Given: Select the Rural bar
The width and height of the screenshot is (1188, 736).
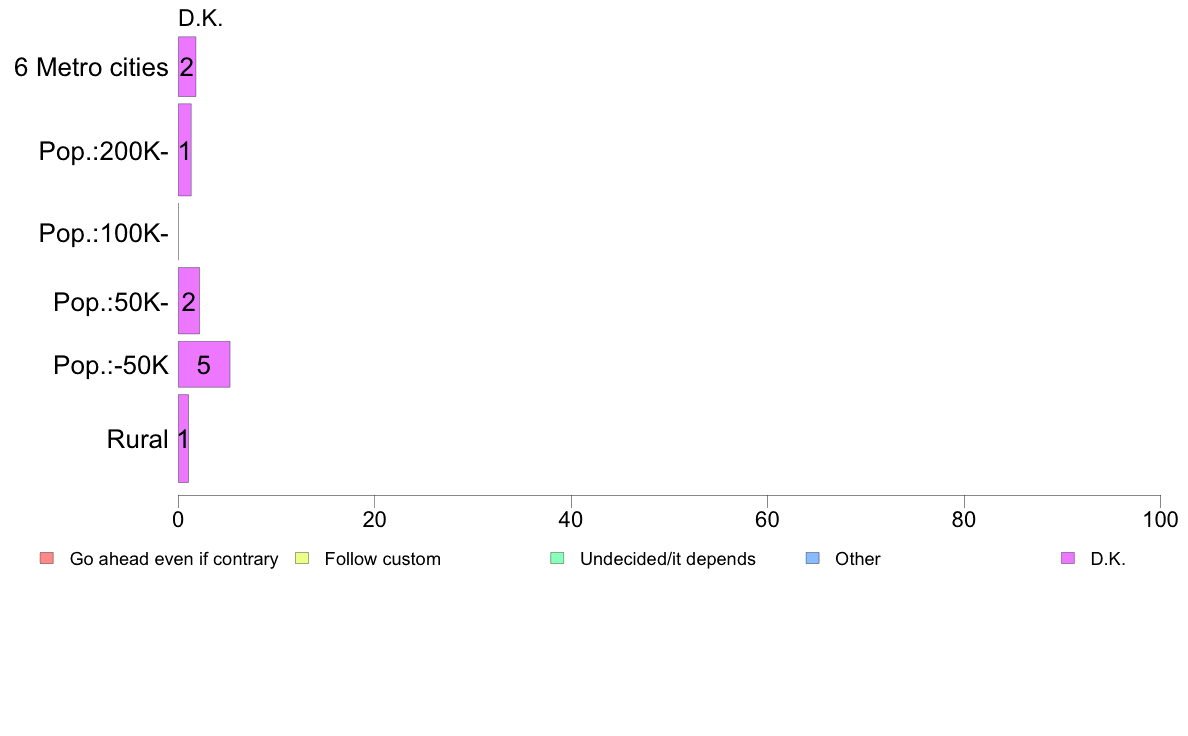Looking at the screenshot, I should click(x=183, y=438).
